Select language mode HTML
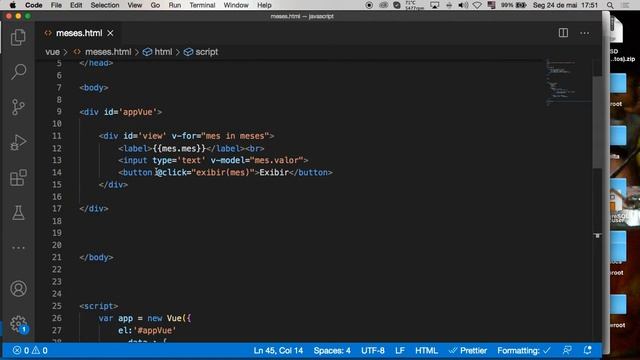This screenshot has width=640, height=360. pyautogui.click(x=426, y=351)
